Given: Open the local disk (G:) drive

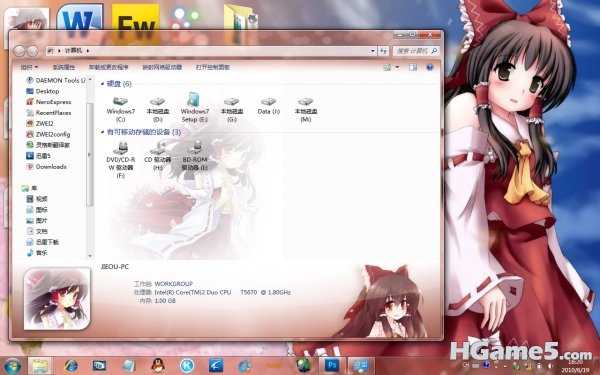Looking at the screenshot, I should pos(232,109).
